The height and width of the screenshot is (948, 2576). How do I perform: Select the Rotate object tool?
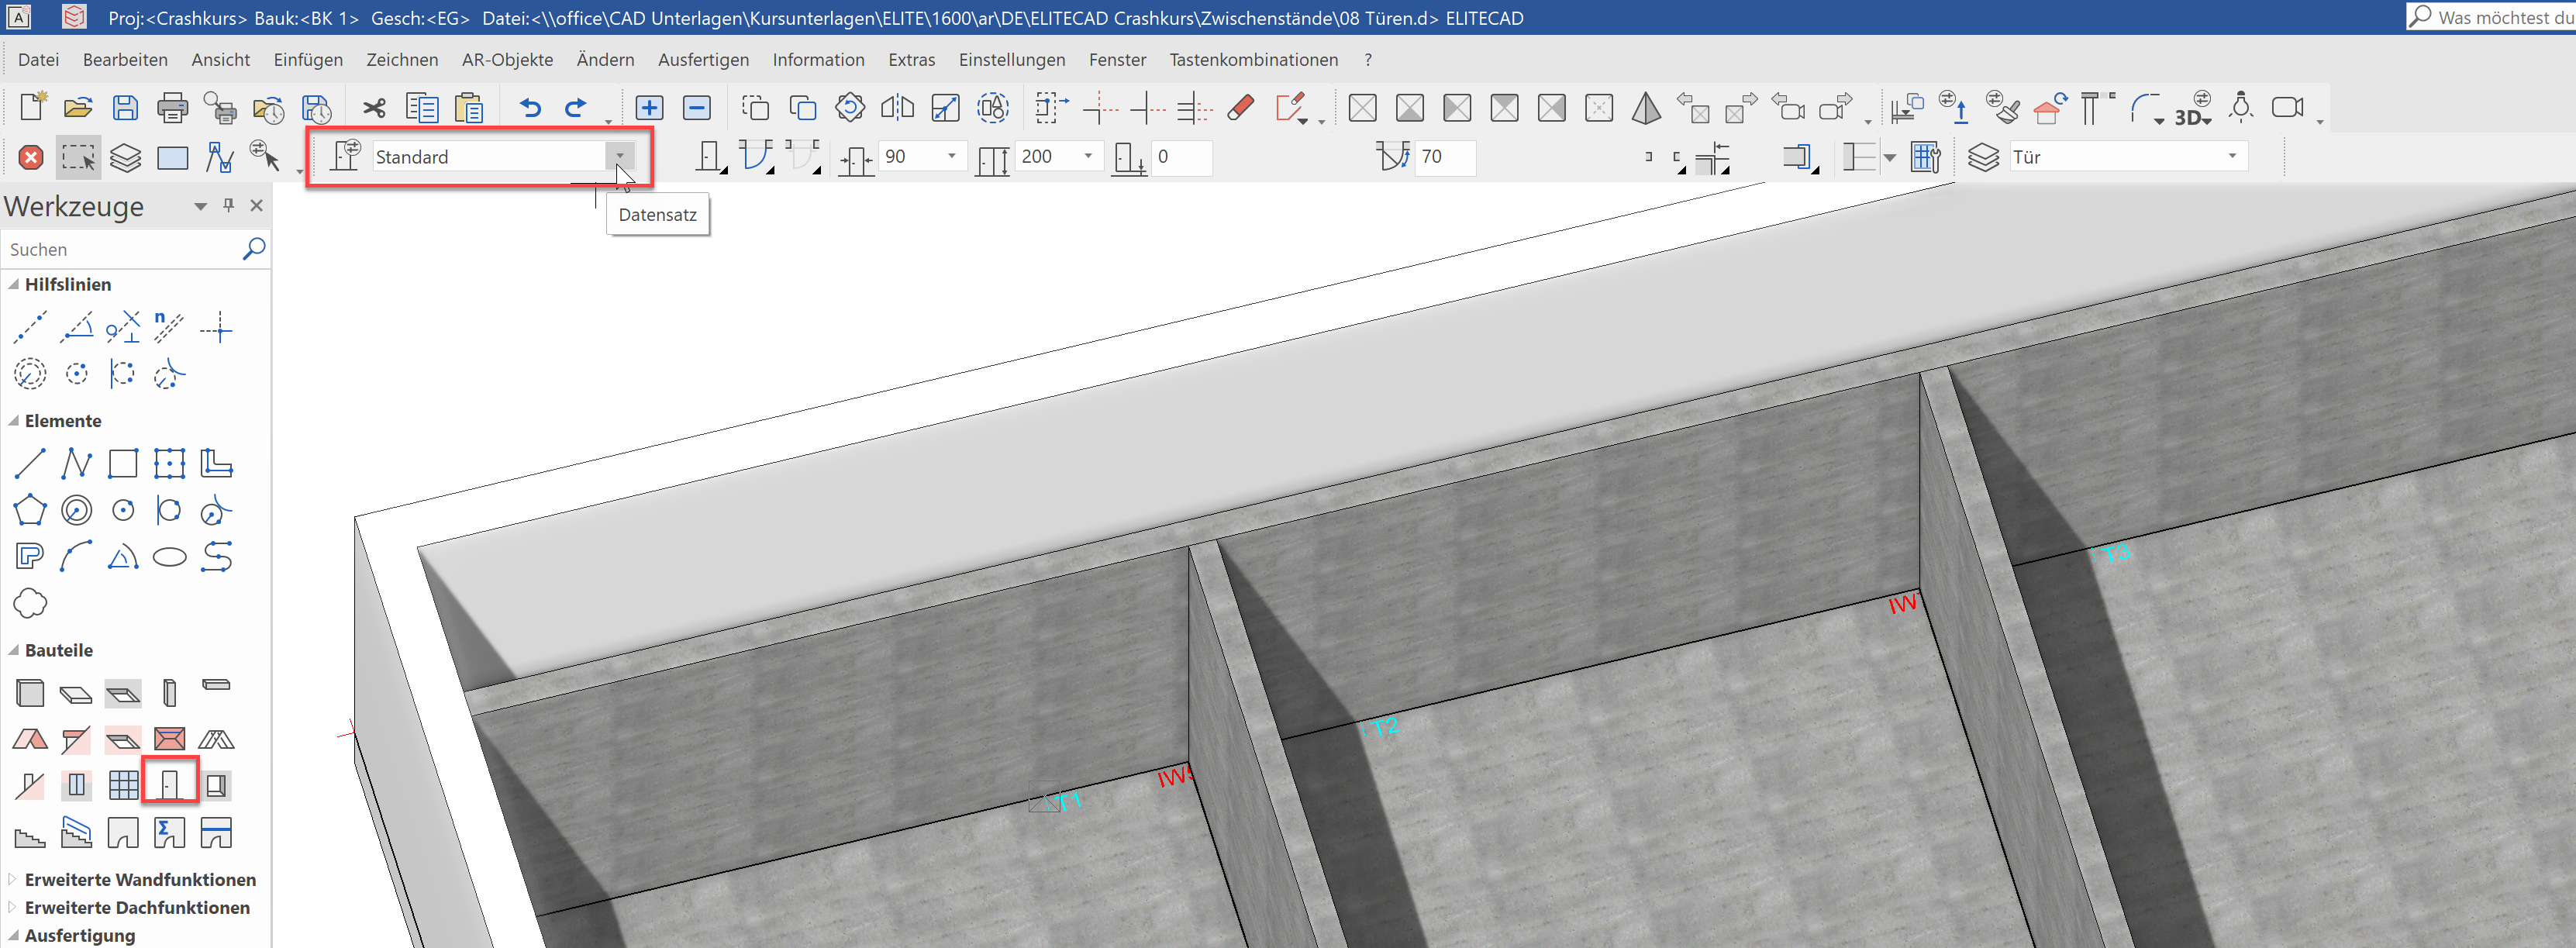click(850, 107)
